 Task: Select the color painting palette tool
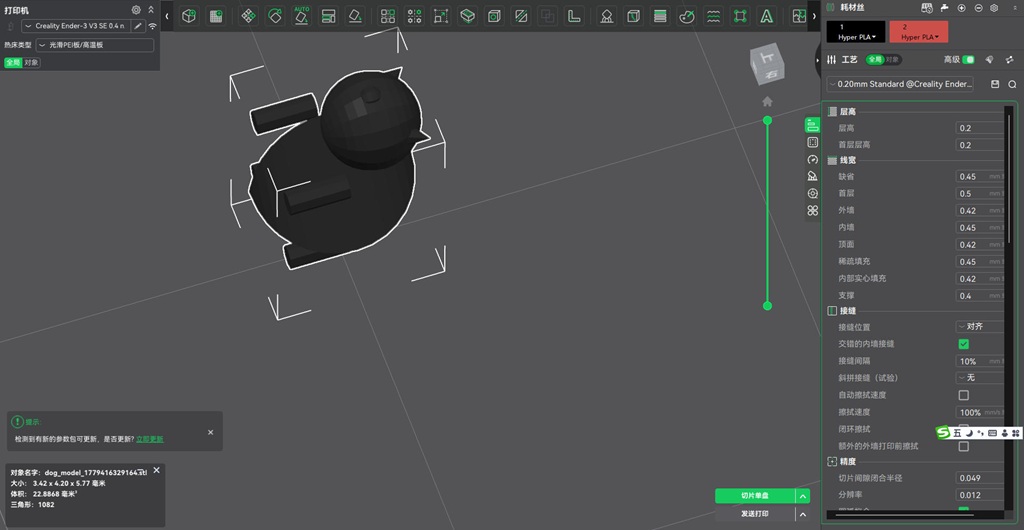point(686,16)
